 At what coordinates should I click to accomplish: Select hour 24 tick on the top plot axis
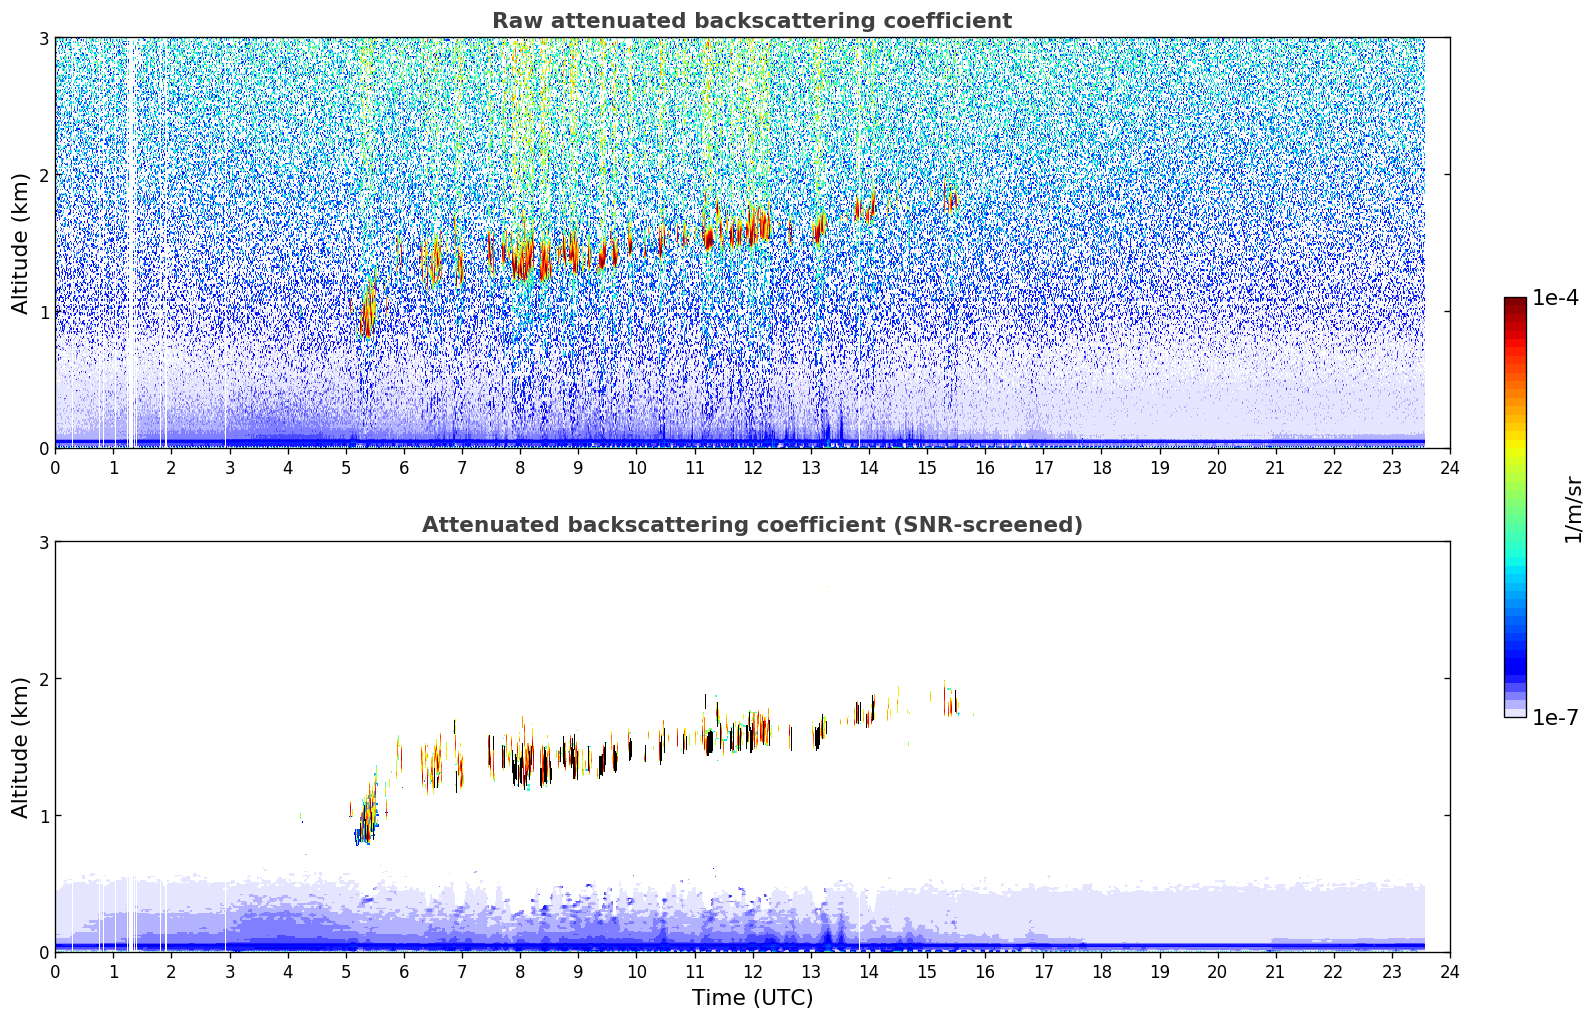coord(1449,468)
